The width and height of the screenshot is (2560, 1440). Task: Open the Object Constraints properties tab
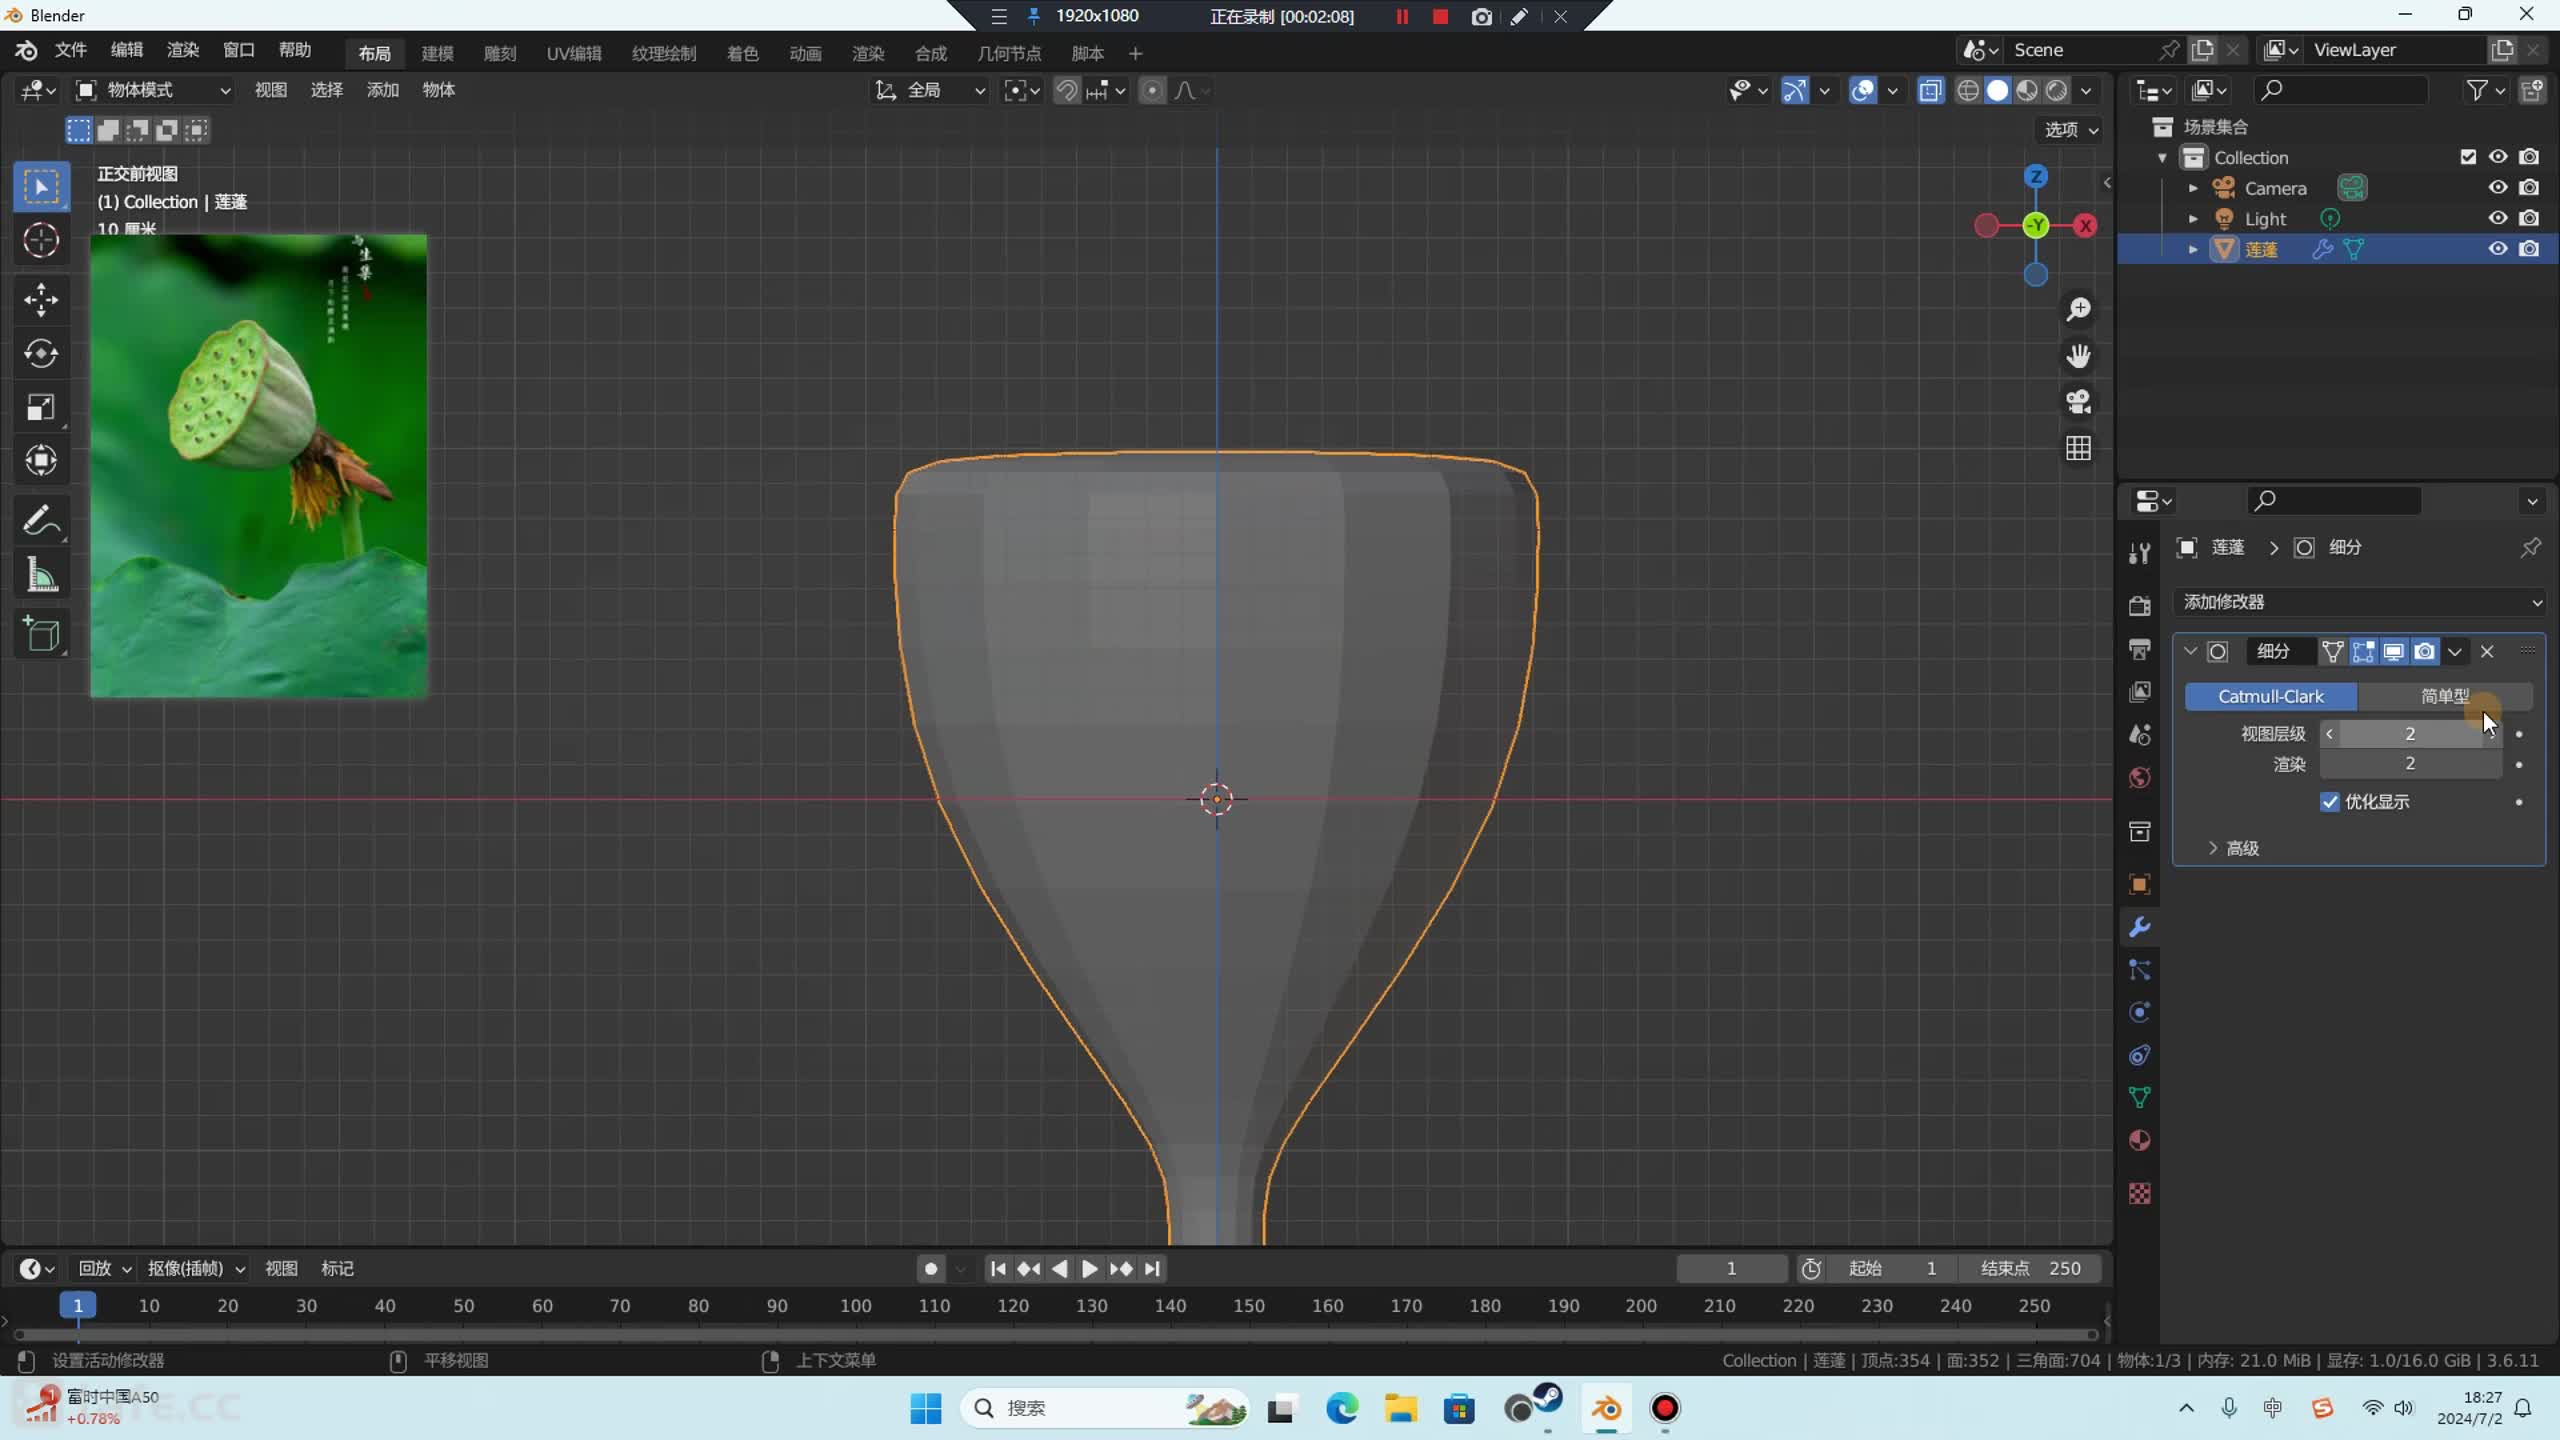coord(2140,1055)
